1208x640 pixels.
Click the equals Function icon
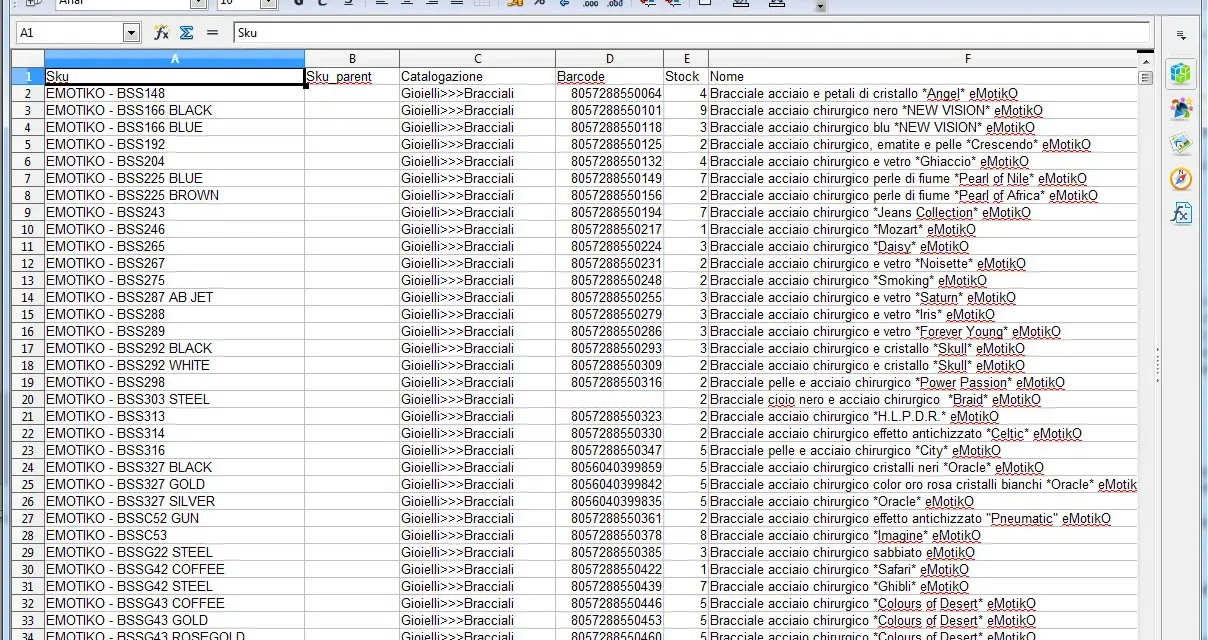[x=212, y=33]
